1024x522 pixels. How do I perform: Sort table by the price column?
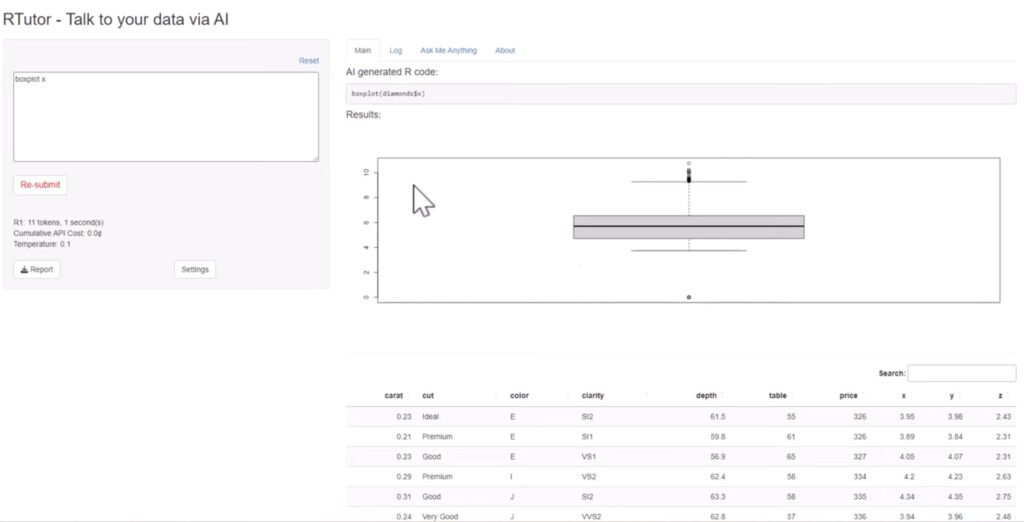848,396
